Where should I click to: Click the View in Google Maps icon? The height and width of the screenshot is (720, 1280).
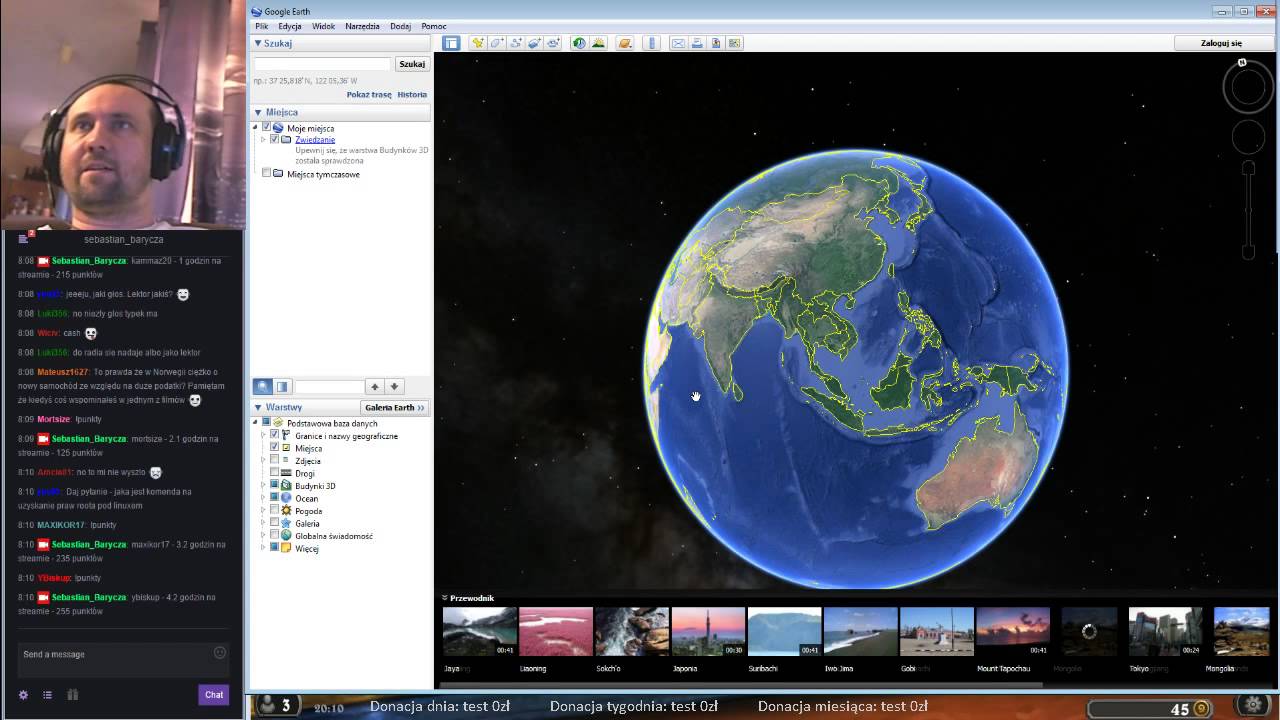[735, 43]
